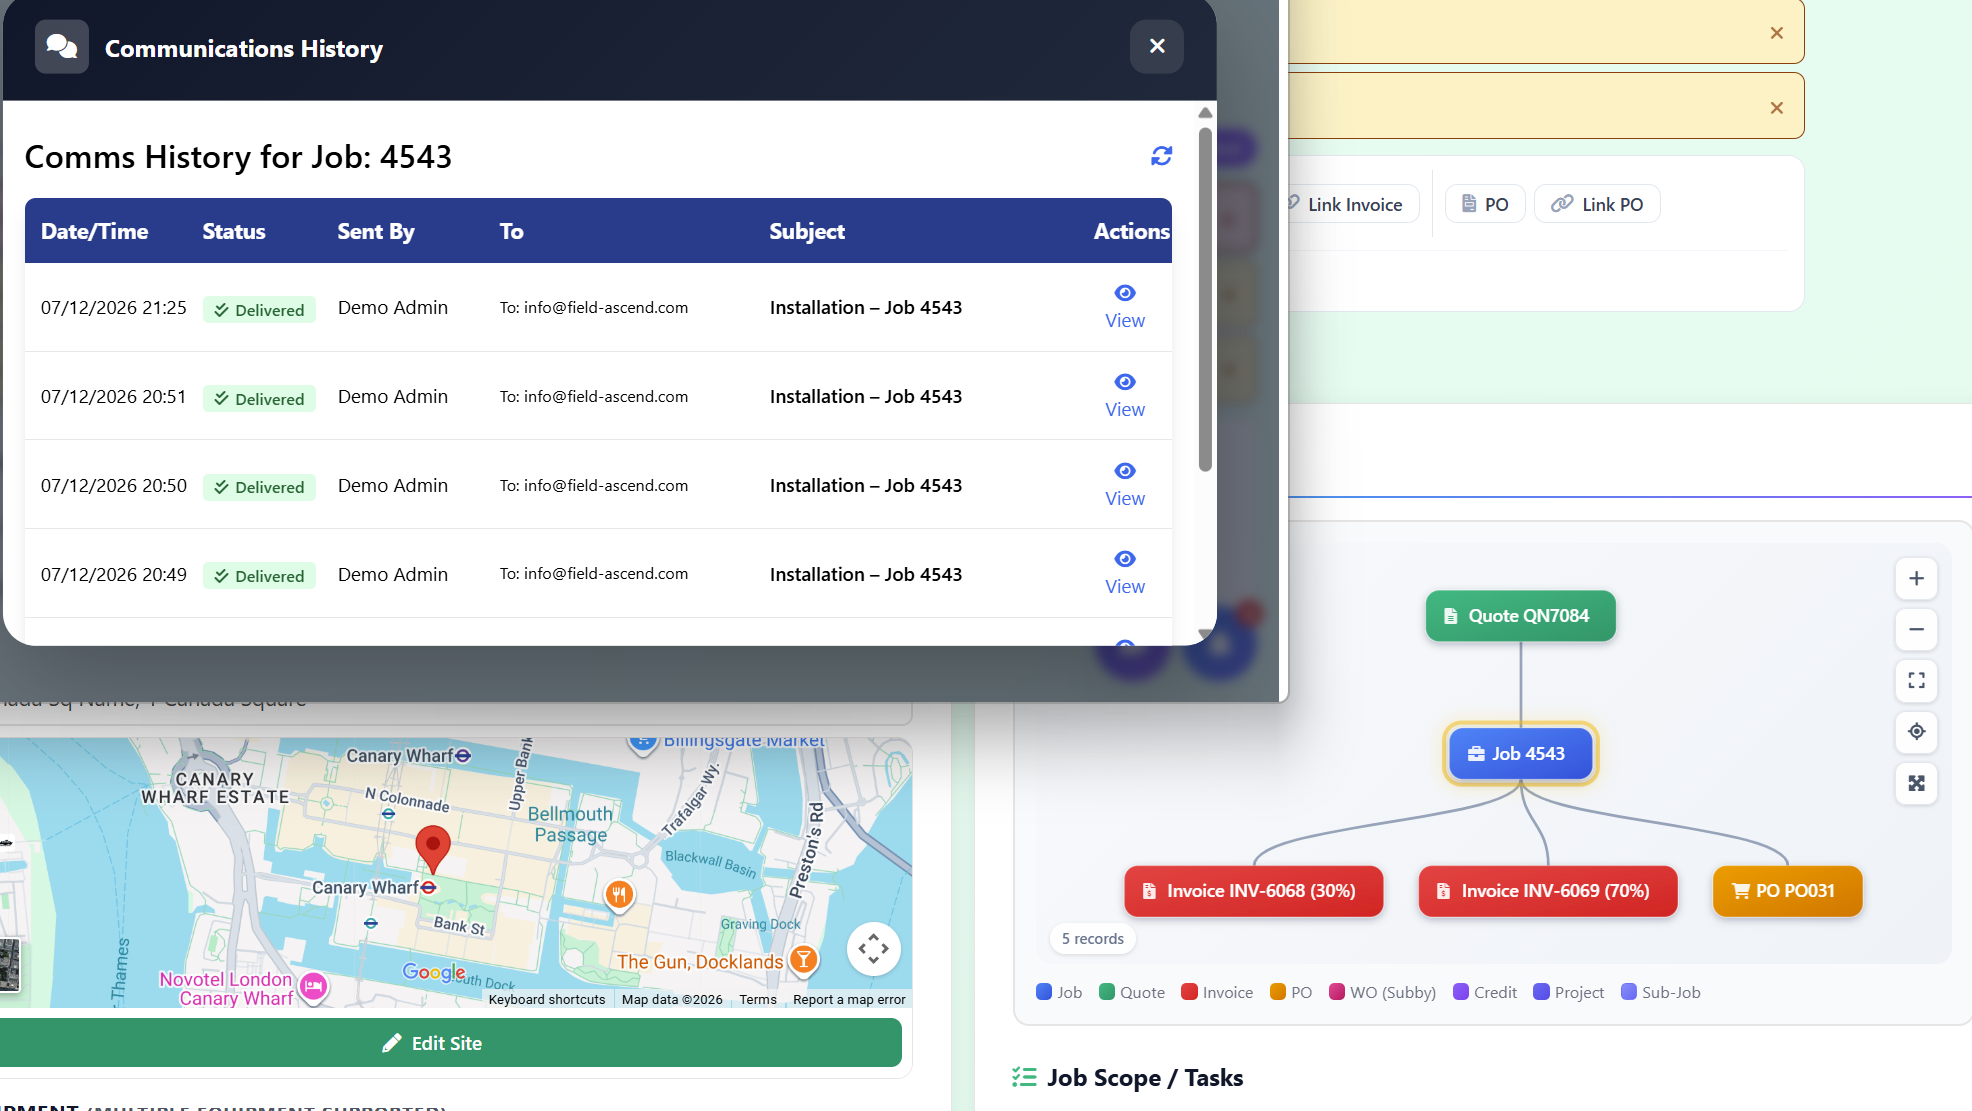
Task: View the 20:49 email entry
Action: point(1125,573)
